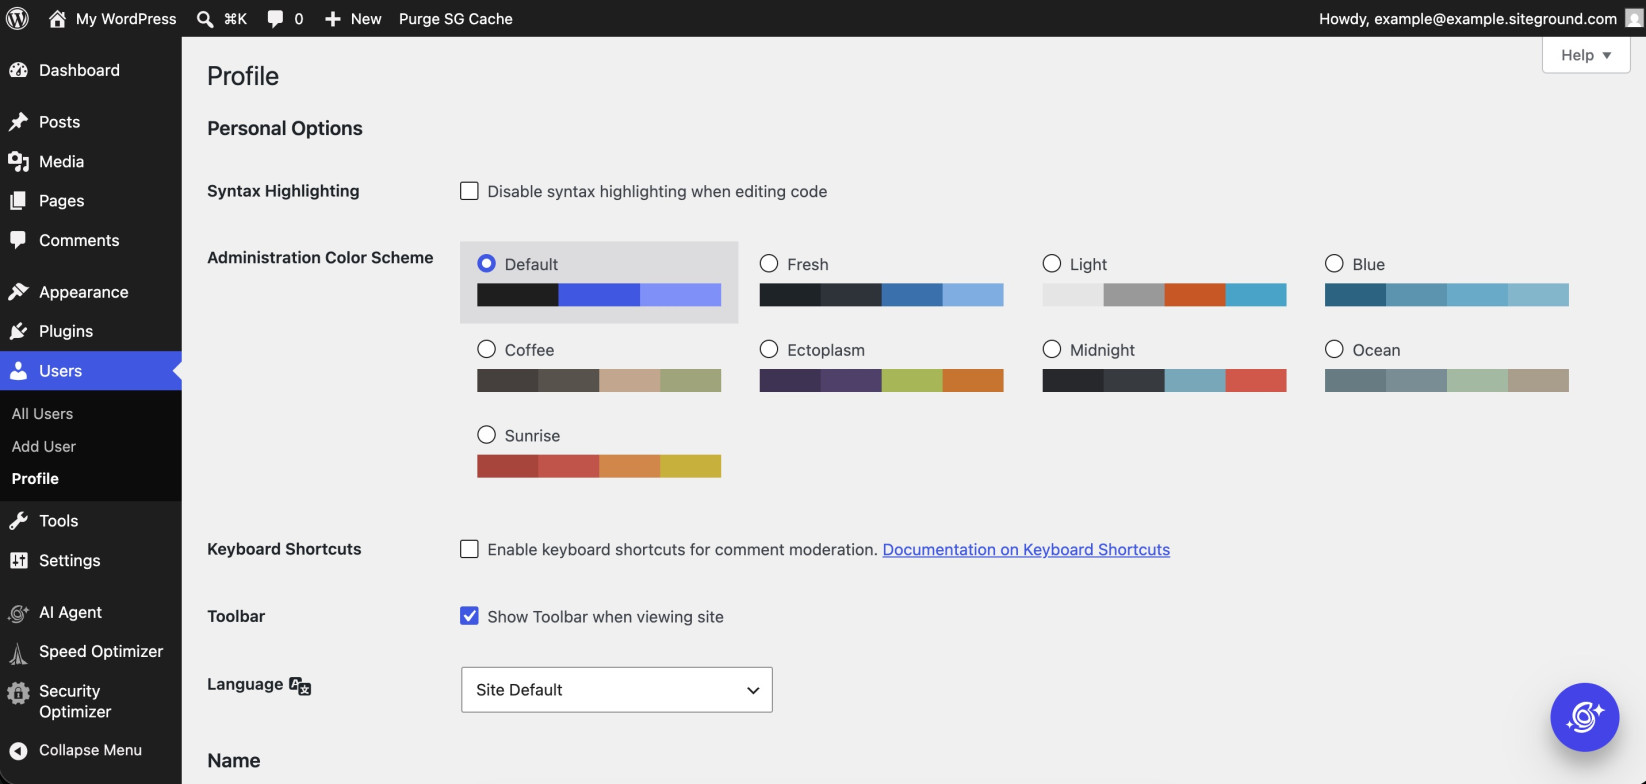Viewport: 1646px width, 784px height.
Task: Click the translation icon beside Language
Action: [x=300, y=686]
